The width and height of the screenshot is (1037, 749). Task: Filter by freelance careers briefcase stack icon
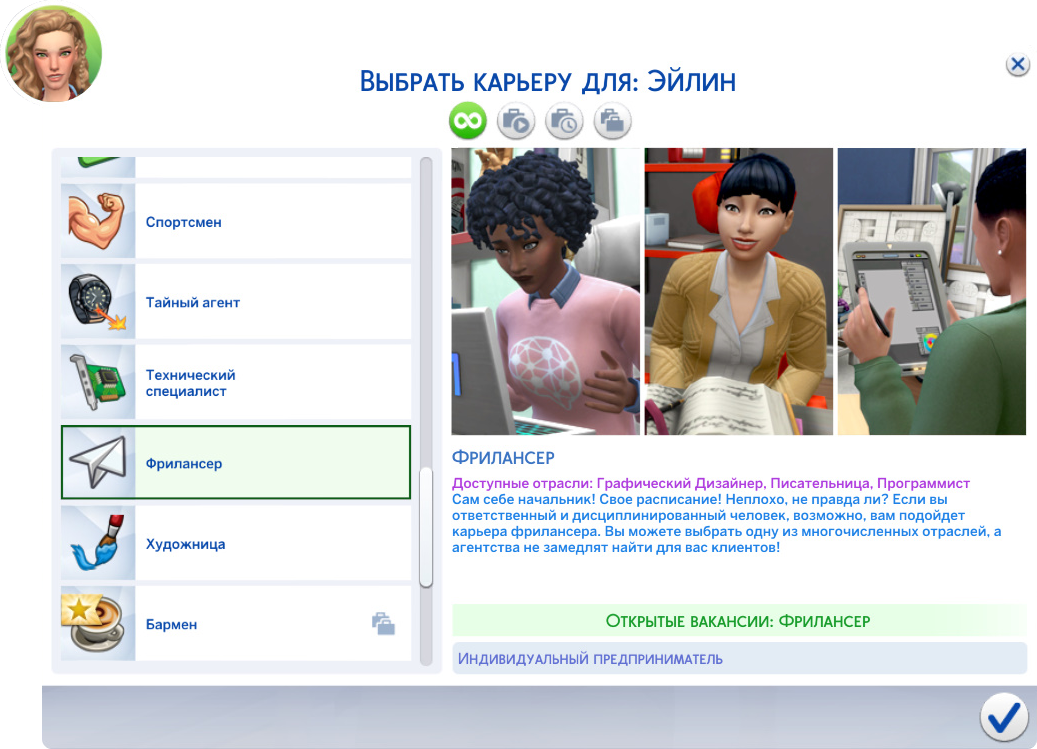612,121
